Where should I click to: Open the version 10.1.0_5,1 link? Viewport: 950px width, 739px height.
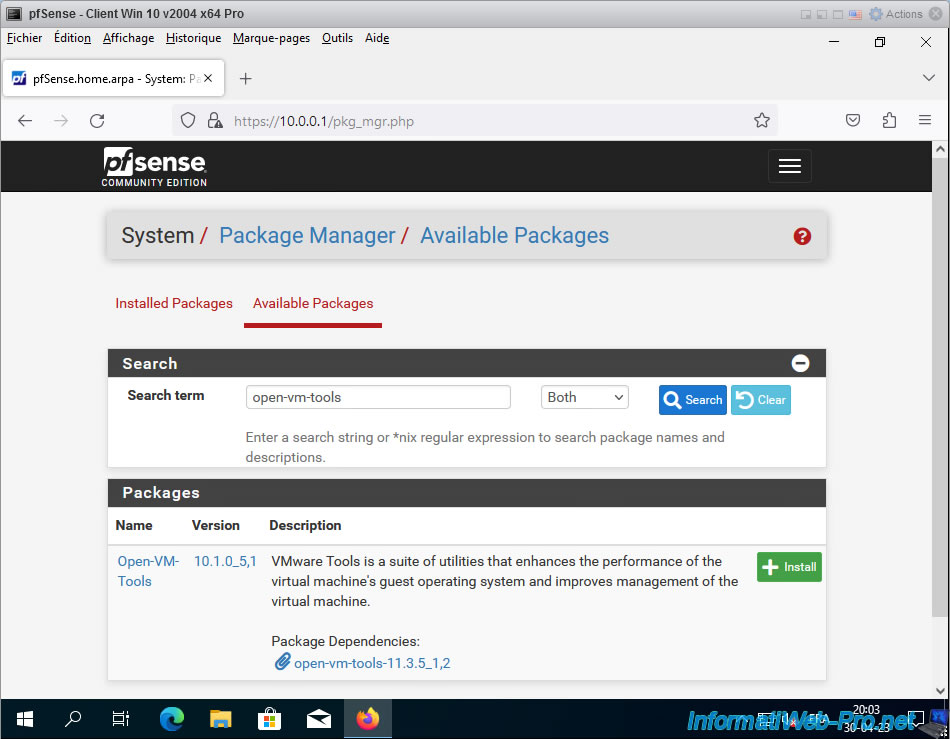point(225,562)
